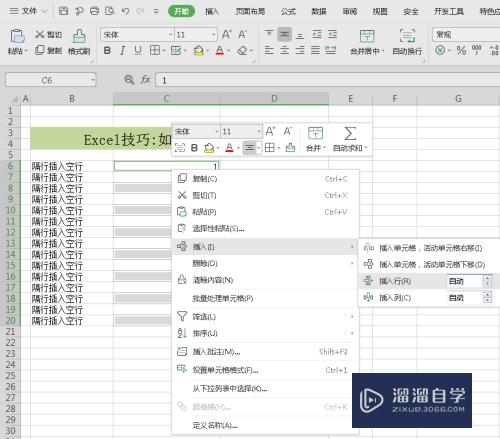This screenshot has width=500, height=439.
Task: Toggle middle vertical alignment in ribbon
Action: [284, 34]
